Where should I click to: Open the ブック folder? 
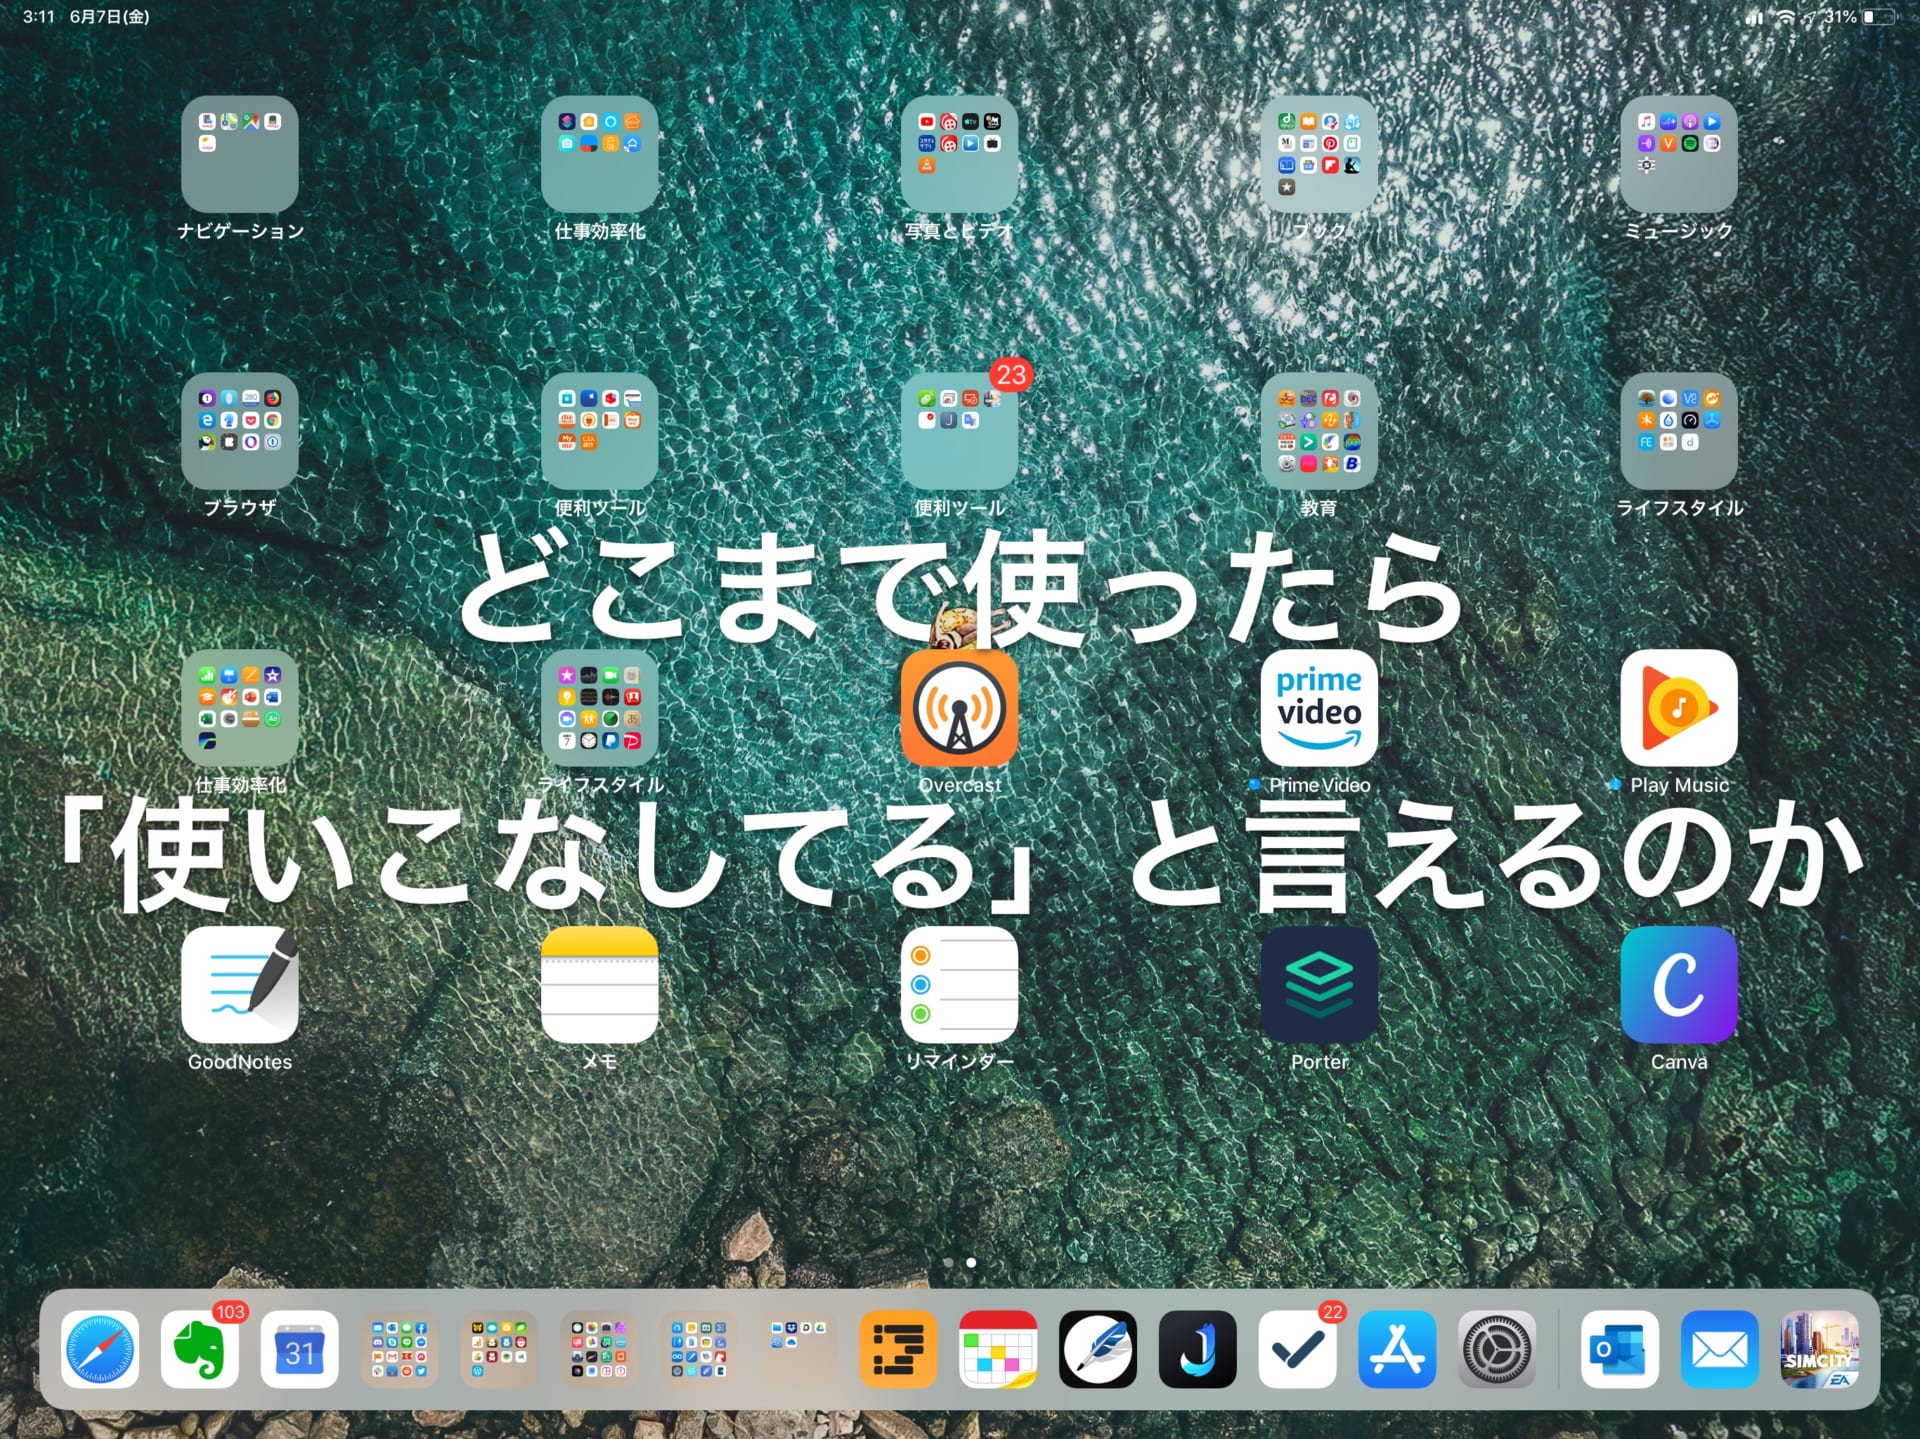click(x=1319, y=154)
